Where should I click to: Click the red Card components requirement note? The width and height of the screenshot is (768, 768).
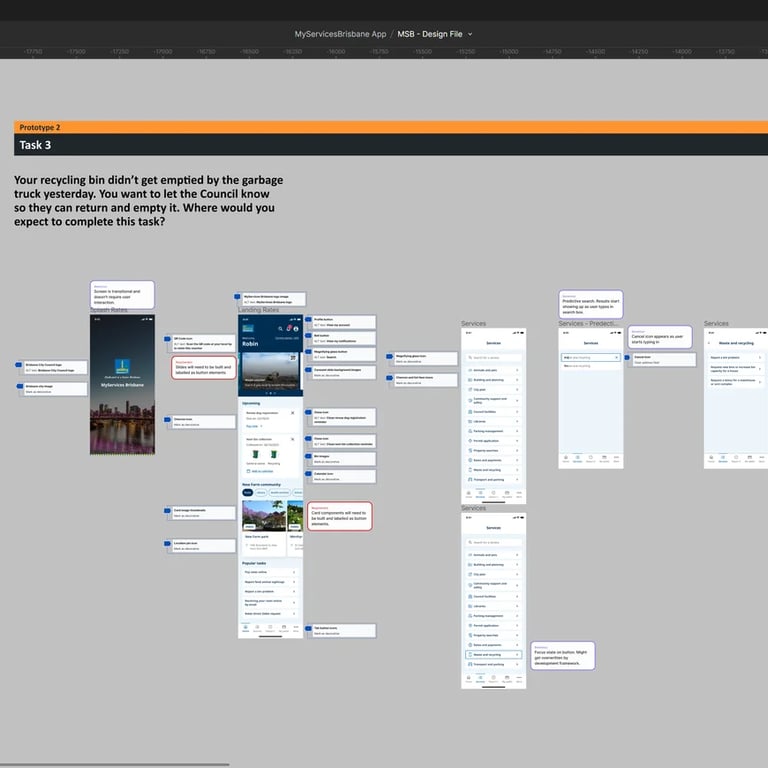click(339, 516)
